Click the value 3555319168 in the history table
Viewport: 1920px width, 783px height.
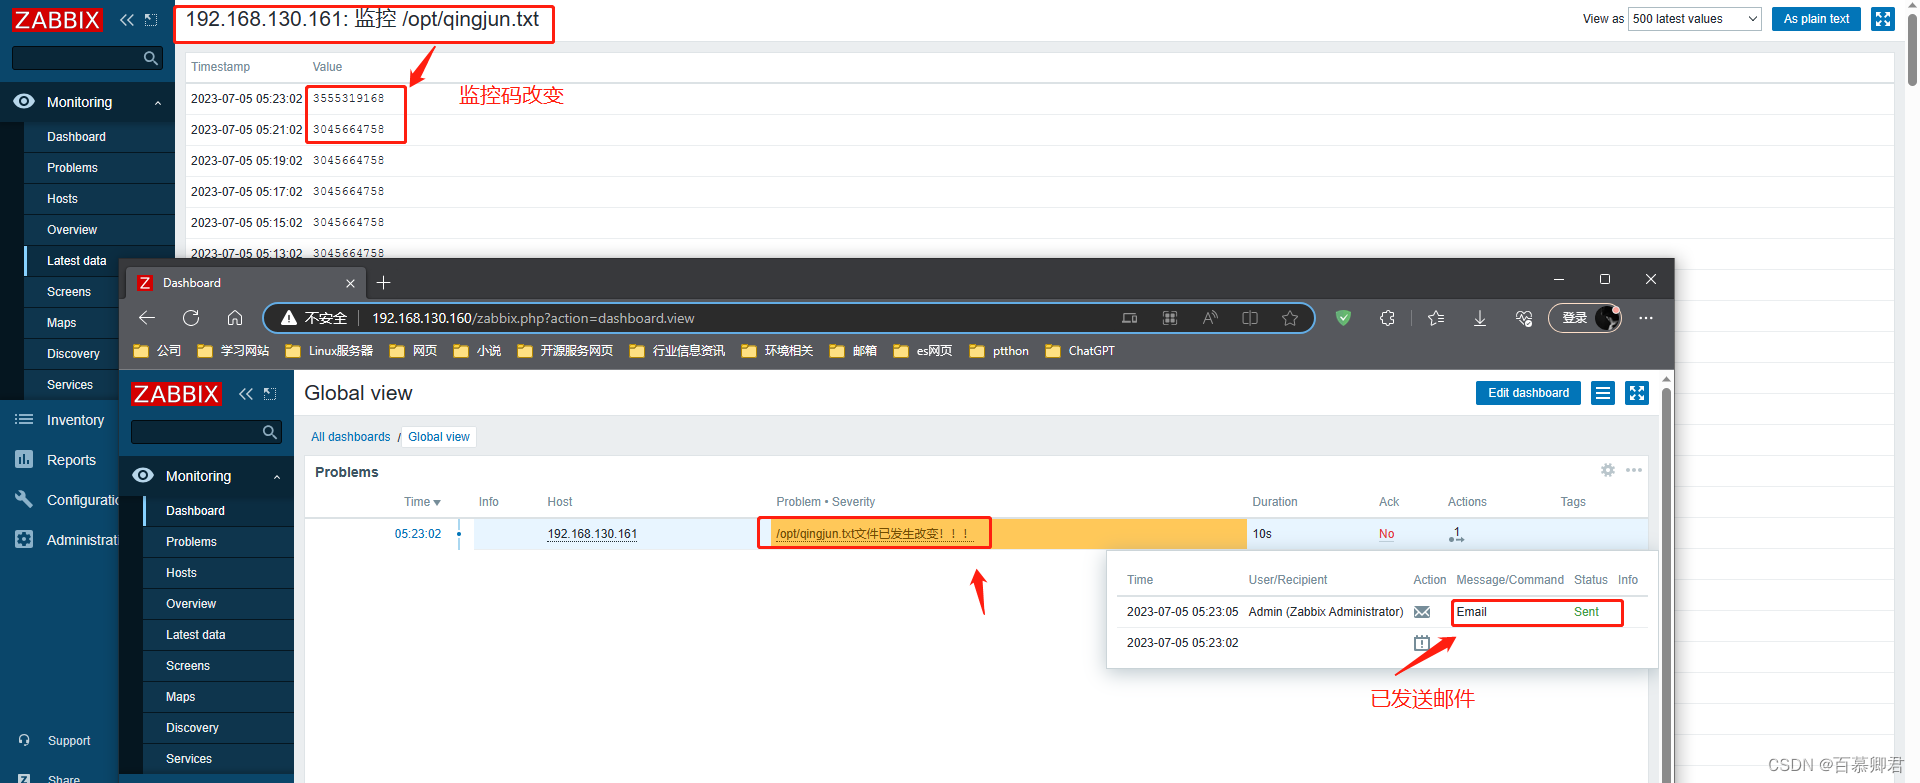(348, 98)
